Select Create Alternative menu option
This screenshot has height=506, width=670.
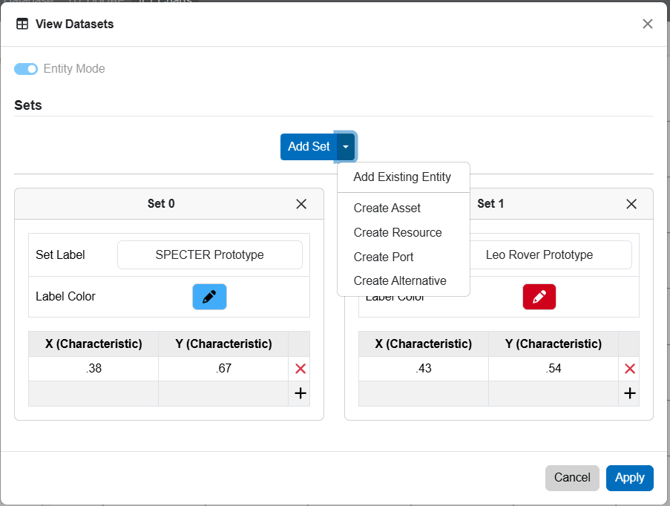(400, 281)
